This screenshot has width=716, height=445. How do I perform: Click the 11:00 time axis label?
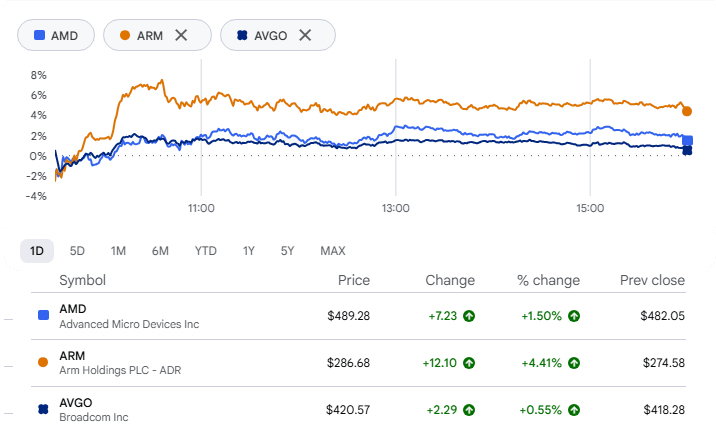tap(201, 209)
